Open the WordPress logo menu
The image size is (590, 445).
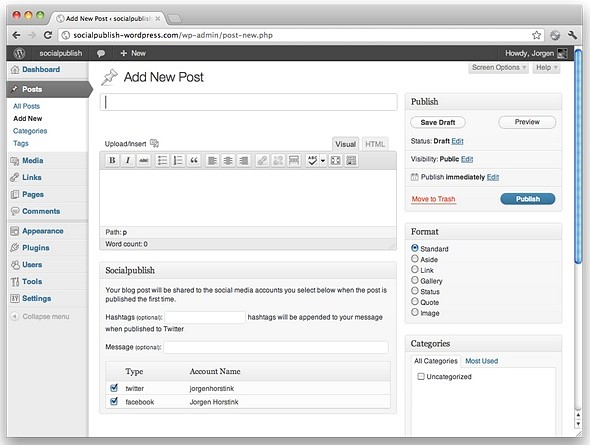[x=20, y=53]
